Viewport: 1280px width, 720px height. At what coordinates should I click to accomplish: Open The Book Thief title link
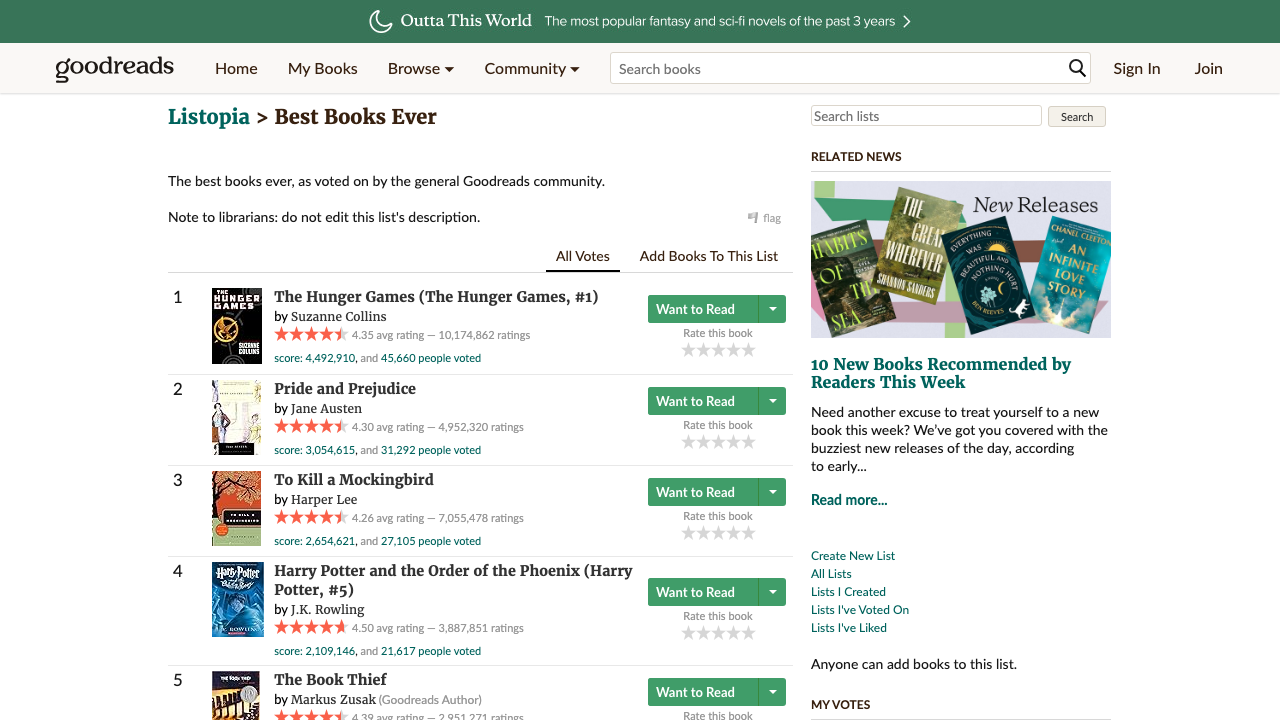330,679
